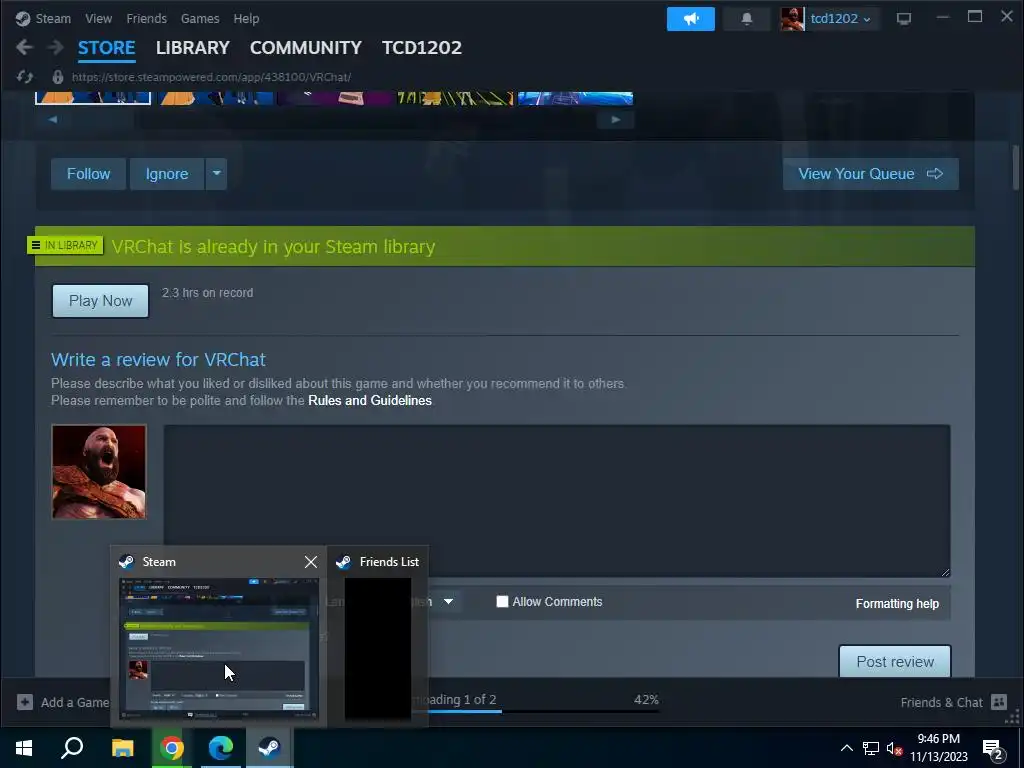This screenshot has height=768, width=1024.
Task: Click inside the review text area
Action: pos(556,501)
